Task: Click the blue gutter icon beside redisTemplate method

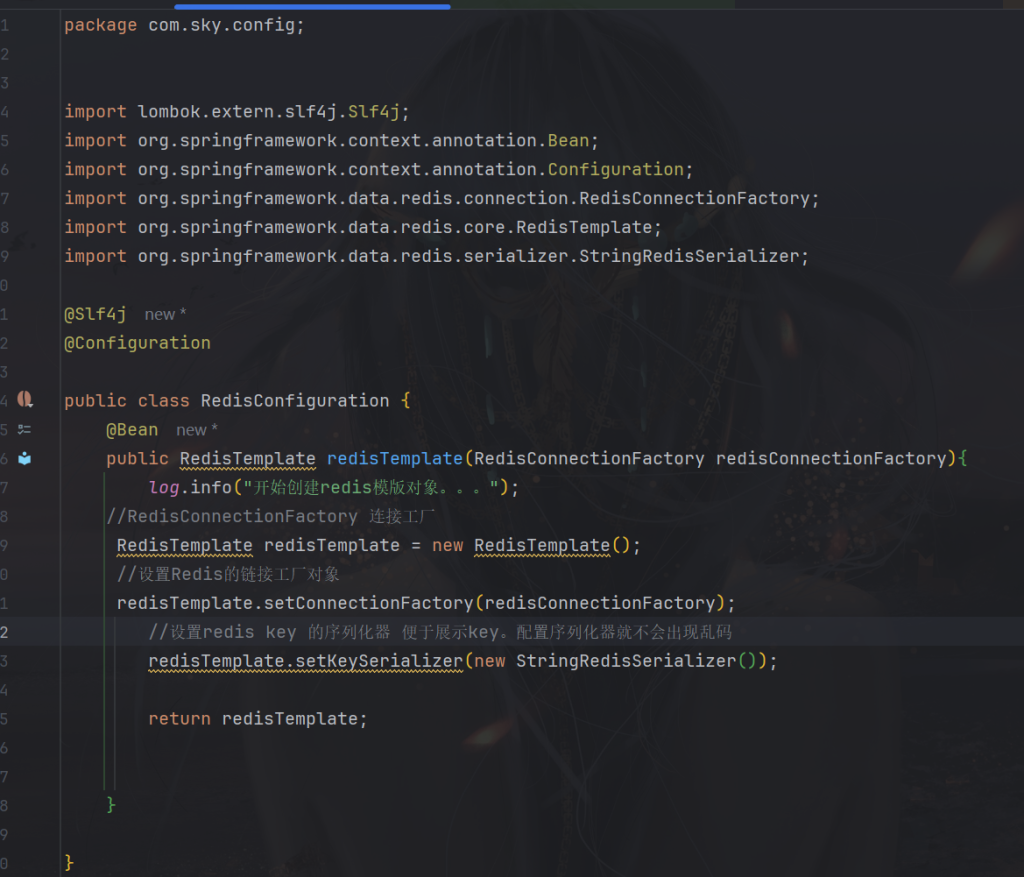Action: pyautogui.click(x=25, y=458)
